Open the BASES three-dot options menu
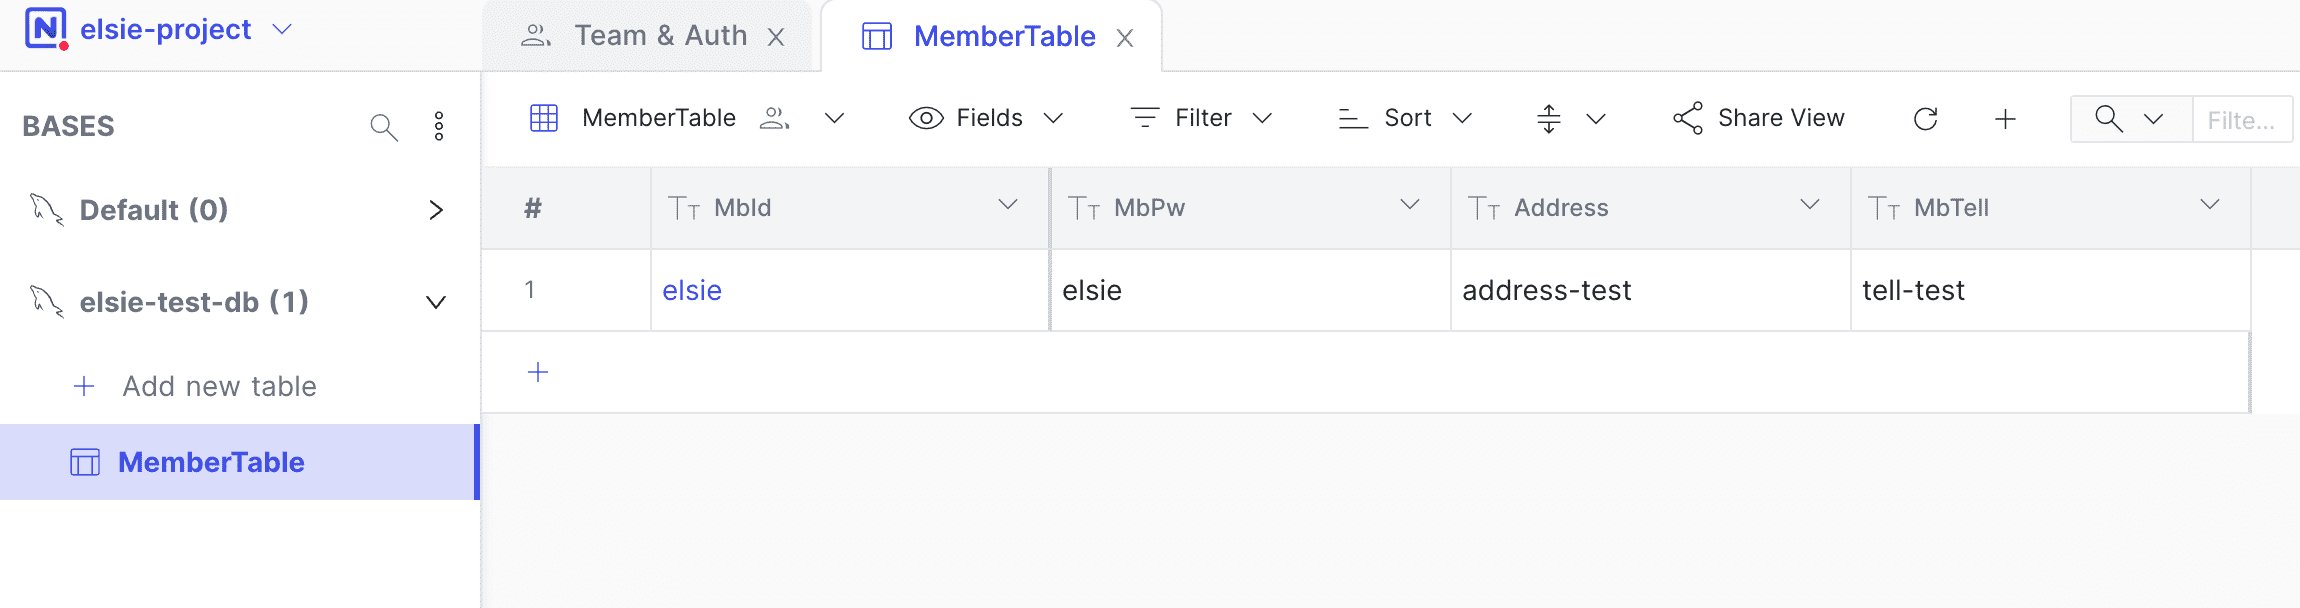The width and height of the screenshot is (2300, 608). pyautogui.click(x=439, y=127)
